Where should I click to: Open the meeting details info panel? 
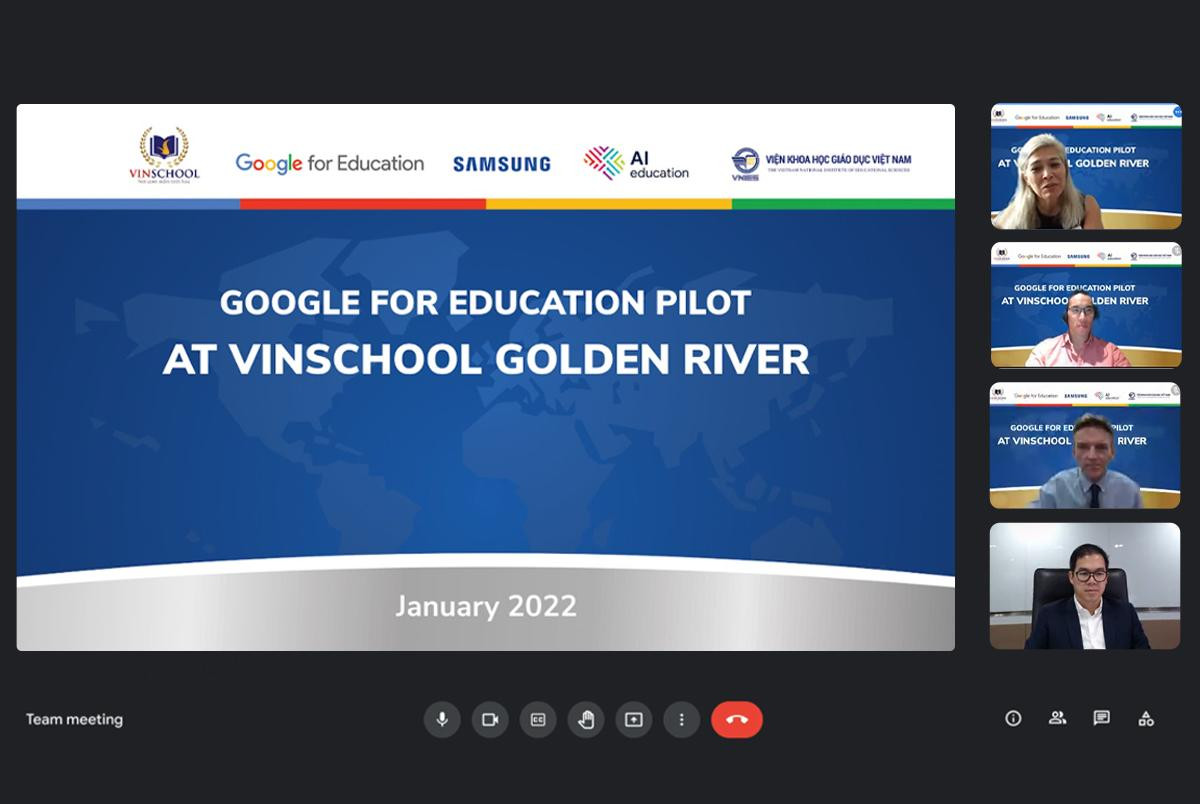coord(1013,718)
